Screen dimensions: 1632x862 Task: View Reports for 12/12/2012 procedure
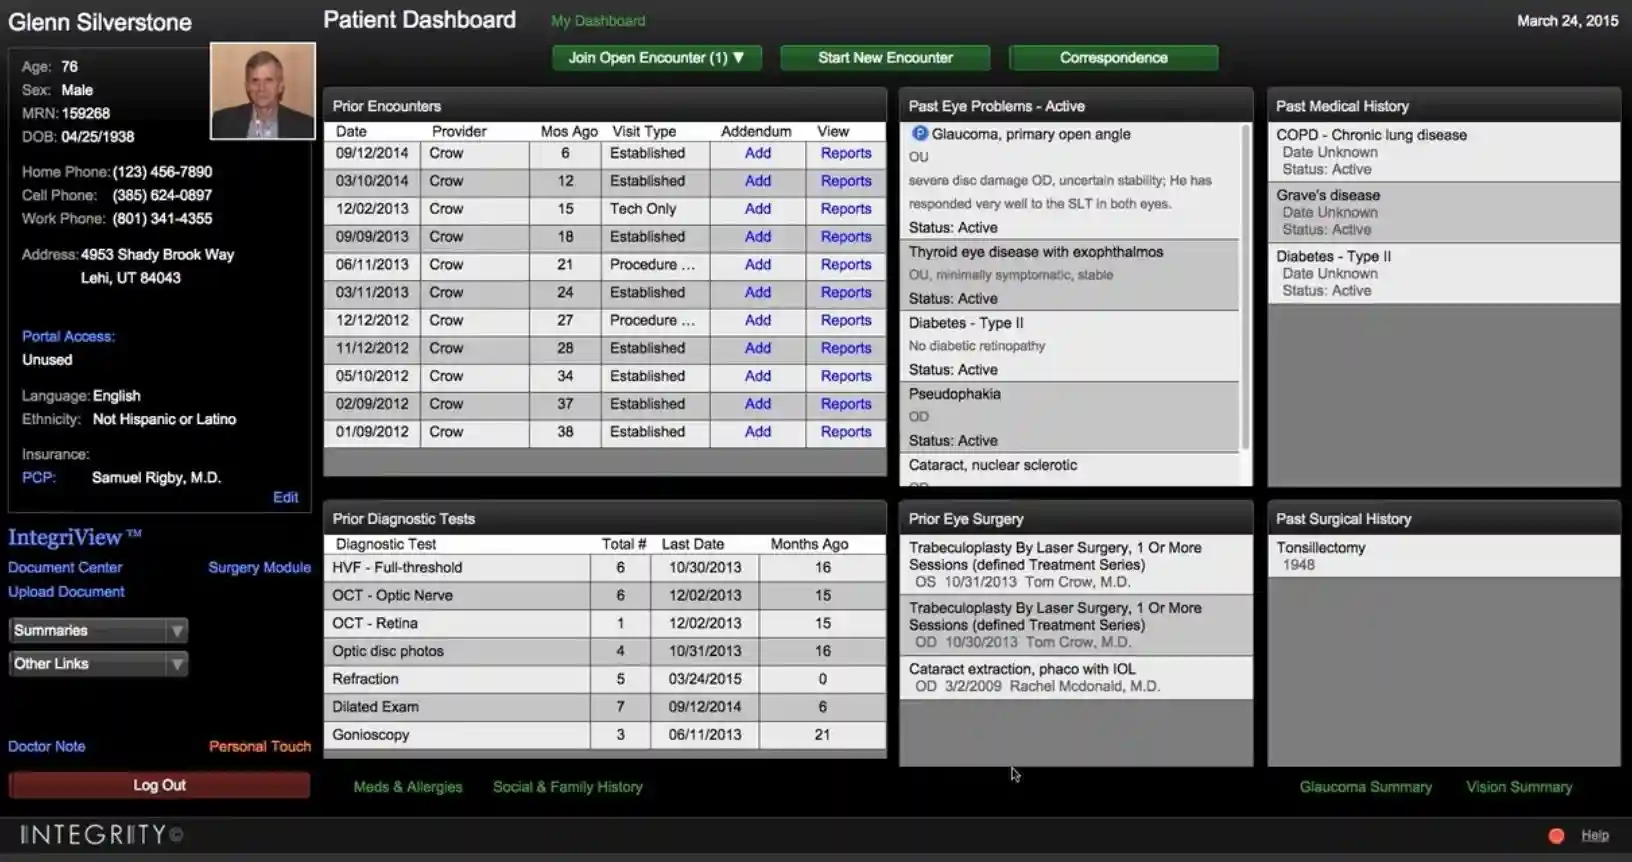(x=846, y=321)
